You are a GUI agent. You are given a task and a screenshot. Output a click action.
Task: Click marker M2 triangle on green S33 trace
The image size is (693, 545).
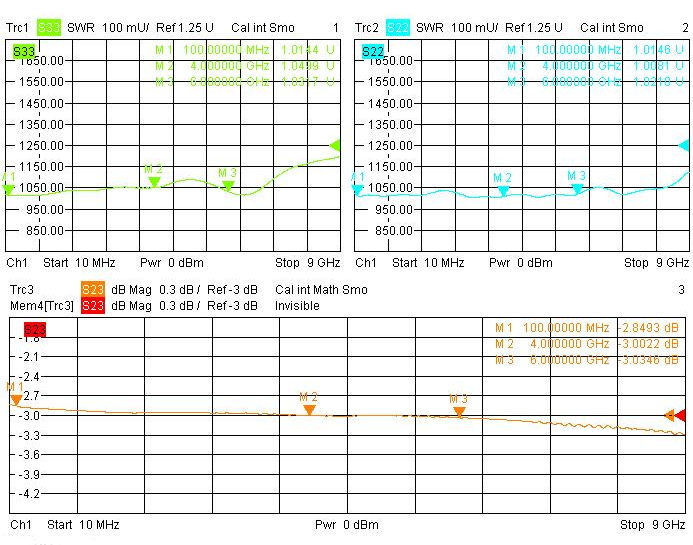153,182
